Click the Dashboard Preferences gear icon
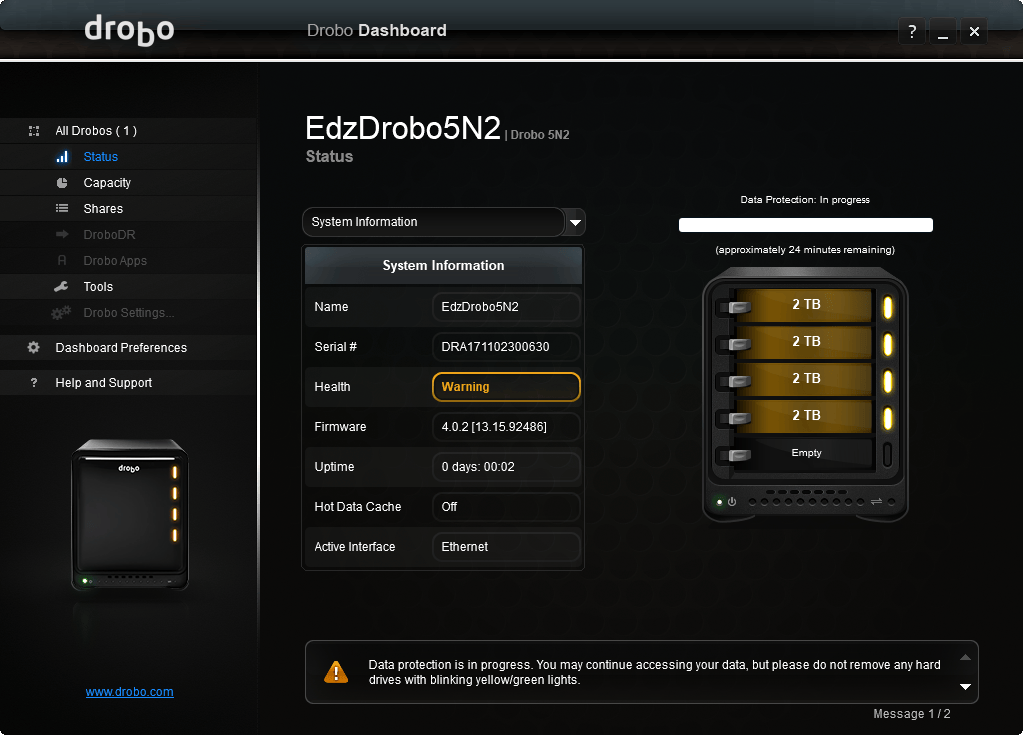The image size is (1023, 735). point(33,348)
